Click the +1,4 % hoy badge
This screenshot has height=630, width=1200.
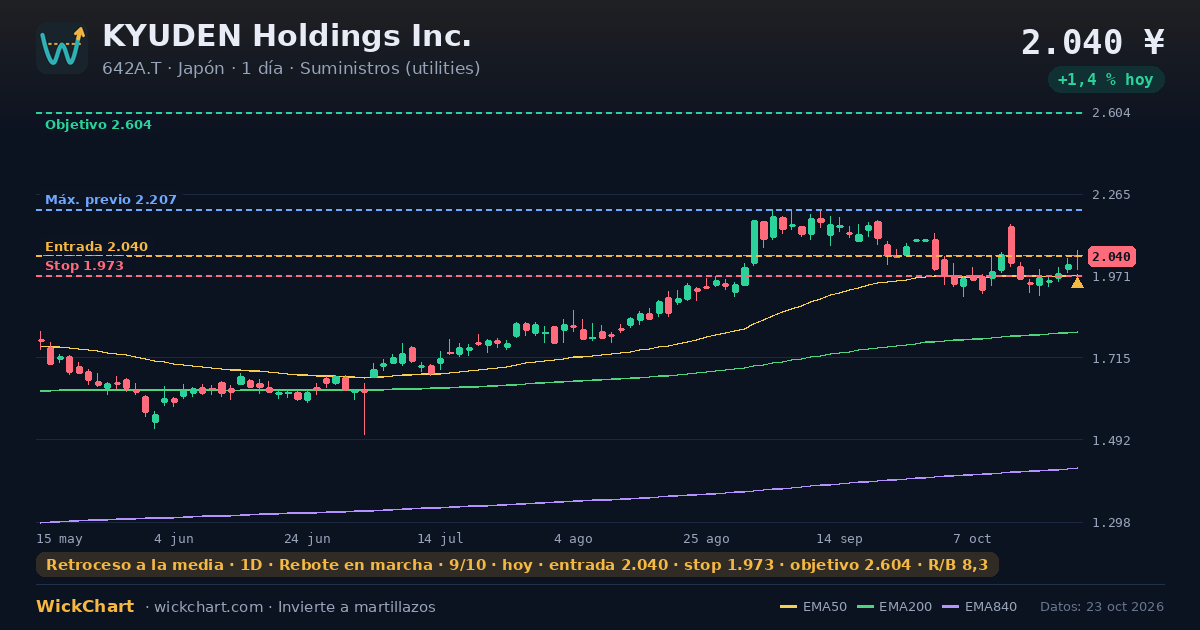[x=1106, y=80]
